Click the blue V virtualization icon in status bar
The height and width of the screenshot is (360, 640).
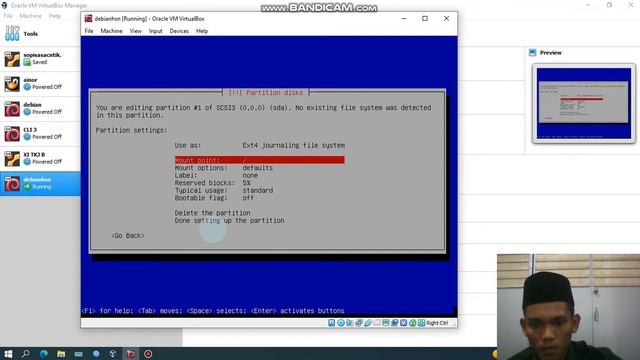[x=403, y=323]
